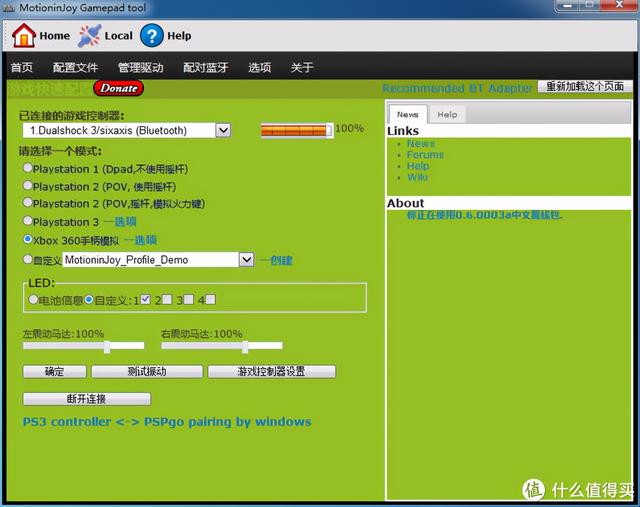Open the MotioninJoy_Profile_Demo dropdown
The height and width of the screenshot is (507, 640).
[246, 260]
